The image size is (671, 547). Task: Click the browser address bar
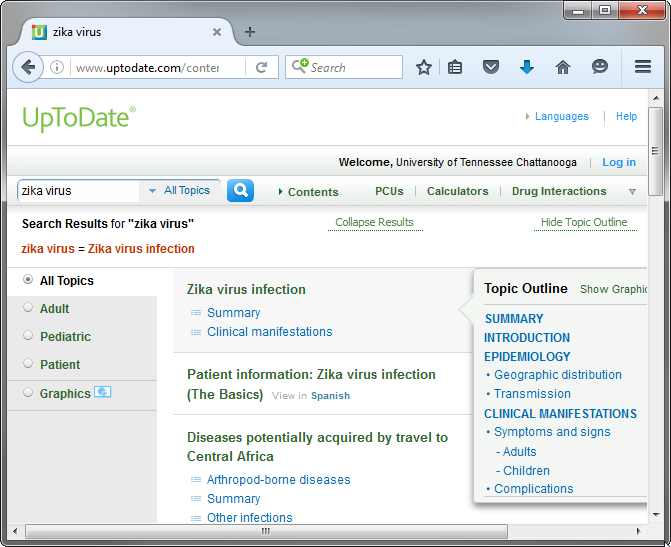[158, 67]
